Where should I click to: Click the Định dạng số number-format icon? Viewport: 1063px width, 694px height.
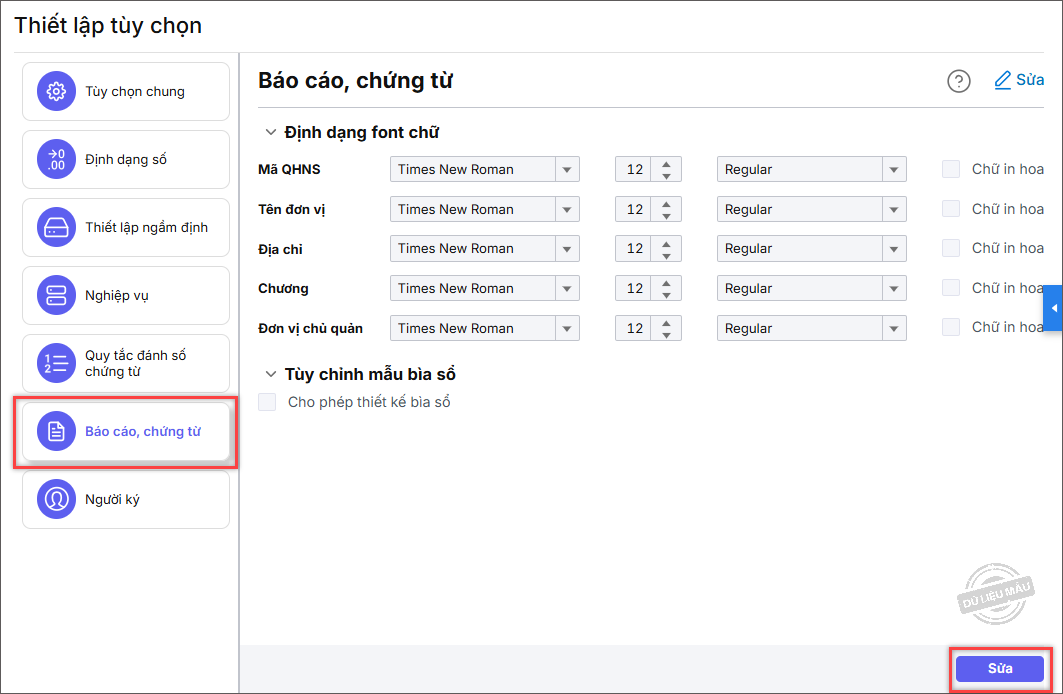point(56,159)
